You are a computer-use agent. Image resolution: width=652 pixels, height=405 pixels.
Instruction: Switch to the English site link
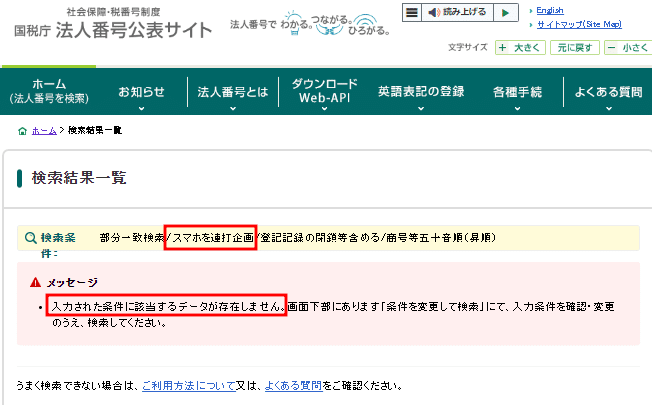coord(550,10)
